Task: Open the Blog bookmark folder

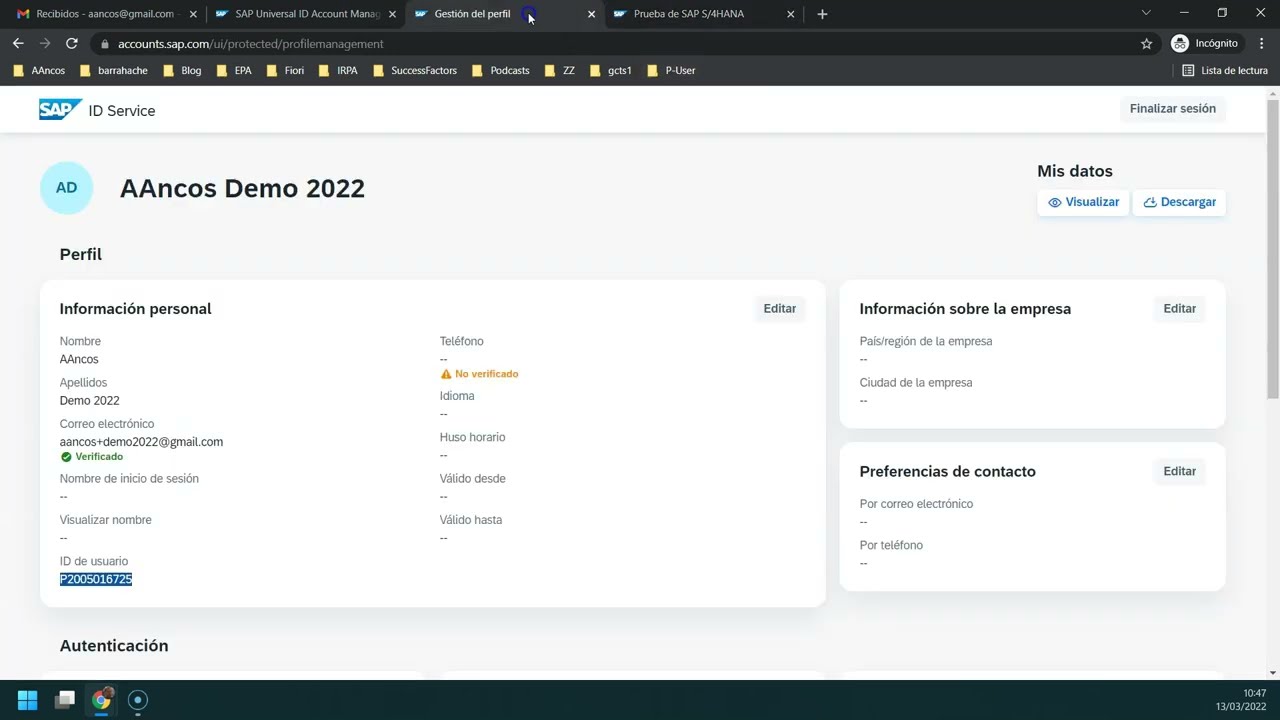Action: click(182, 71)
